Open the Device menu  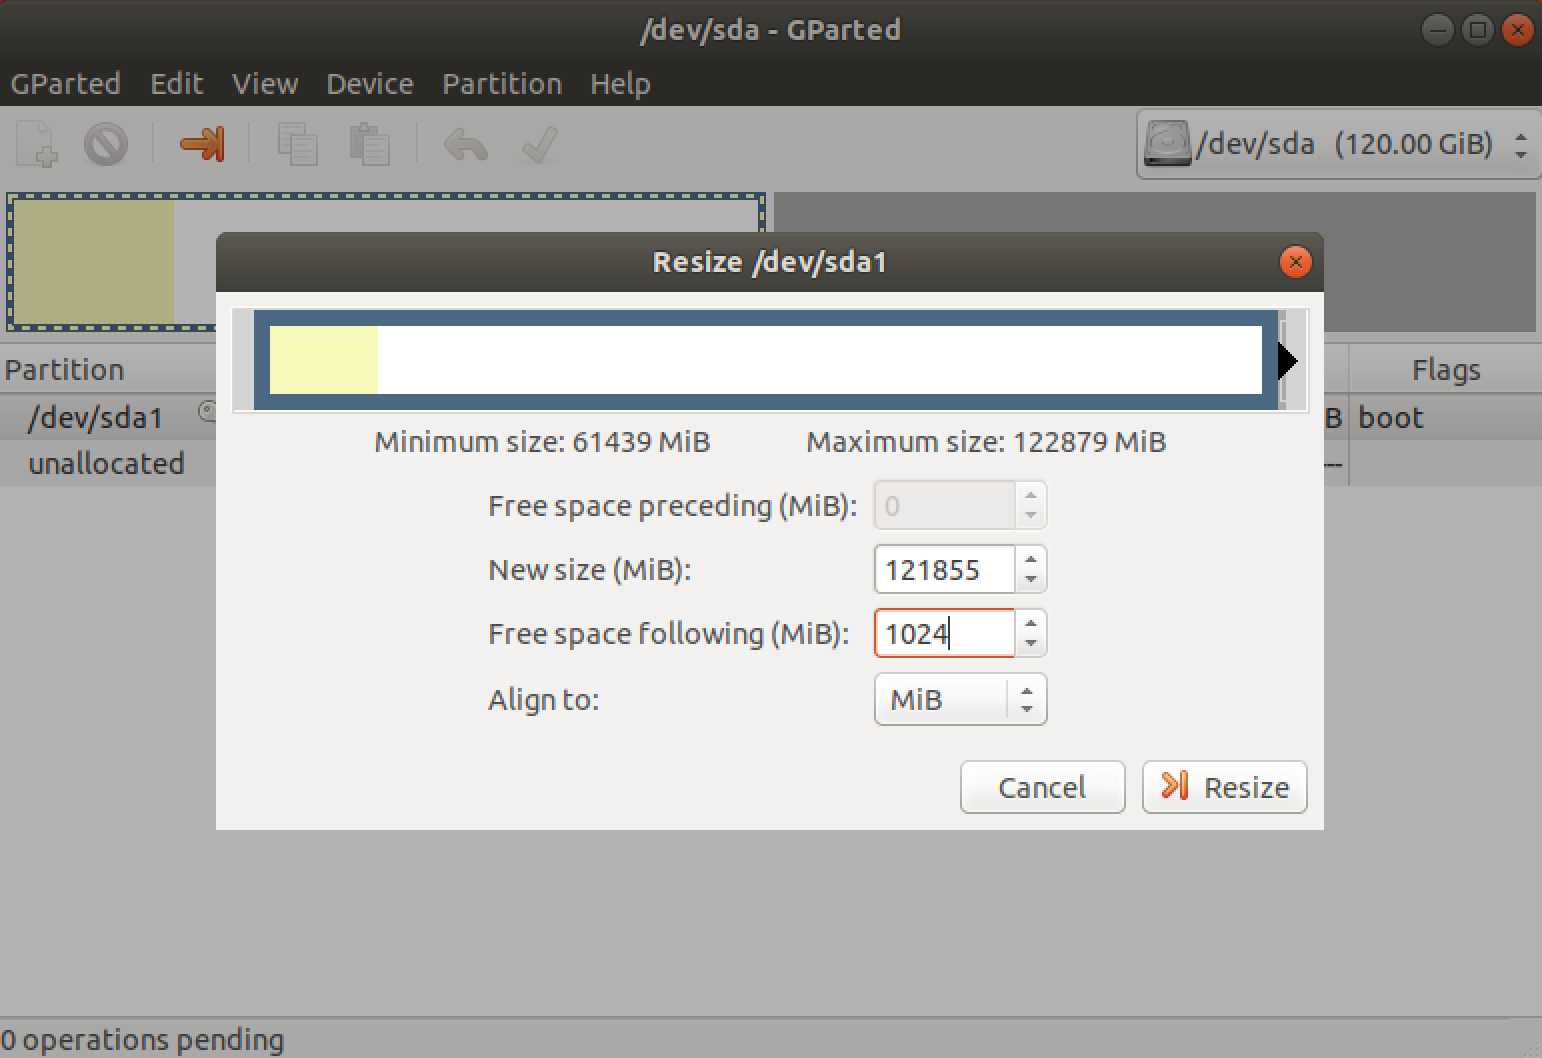tap(370, 83)
